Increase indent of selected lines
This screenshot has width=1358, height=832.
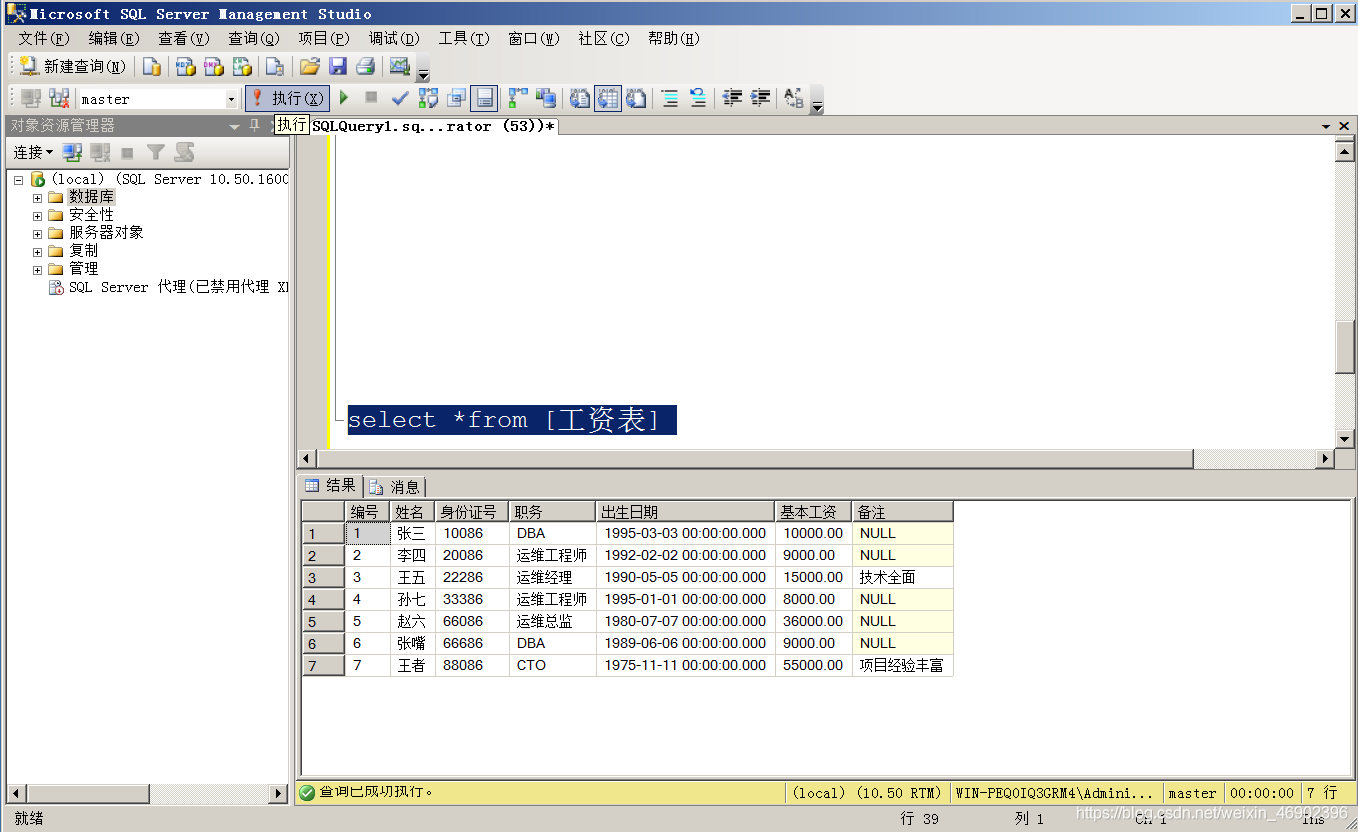761,98
